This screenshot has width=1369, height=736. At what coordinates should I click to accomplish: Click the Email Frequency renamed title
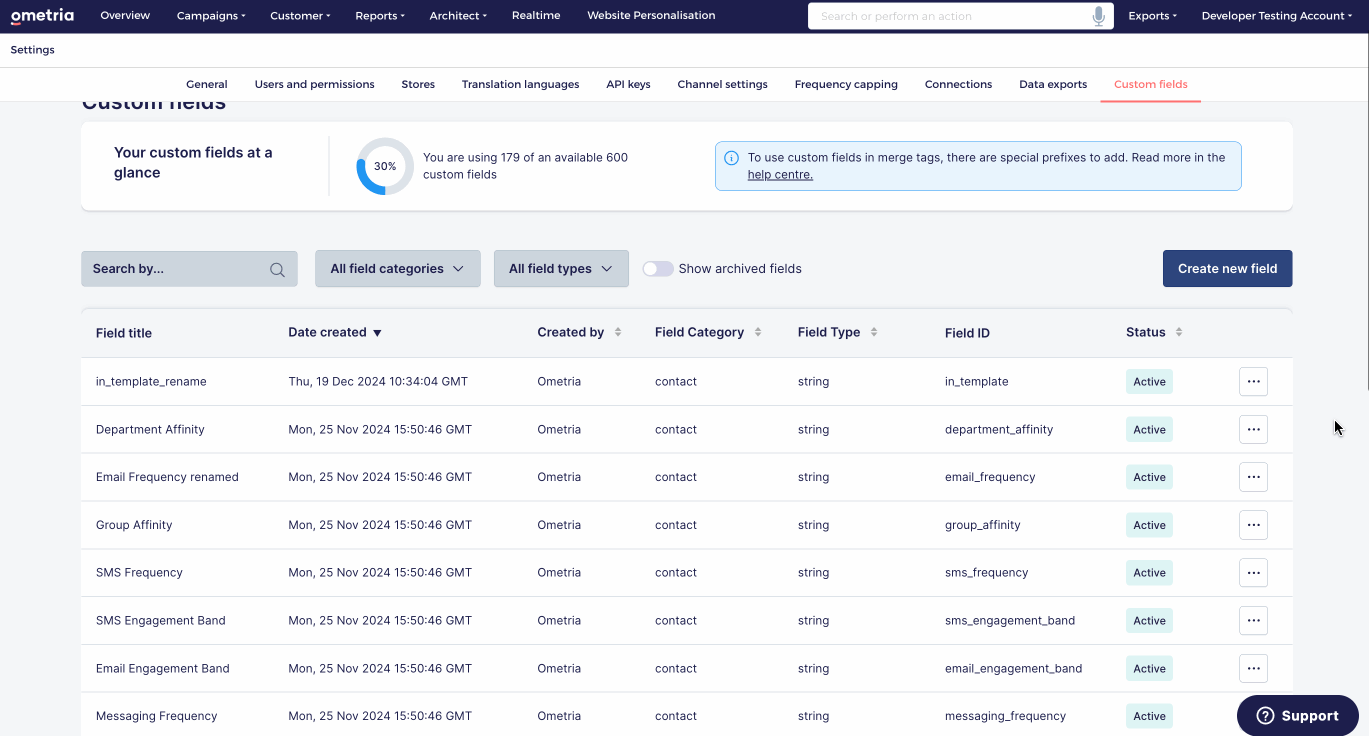click(x=167, y=477)
